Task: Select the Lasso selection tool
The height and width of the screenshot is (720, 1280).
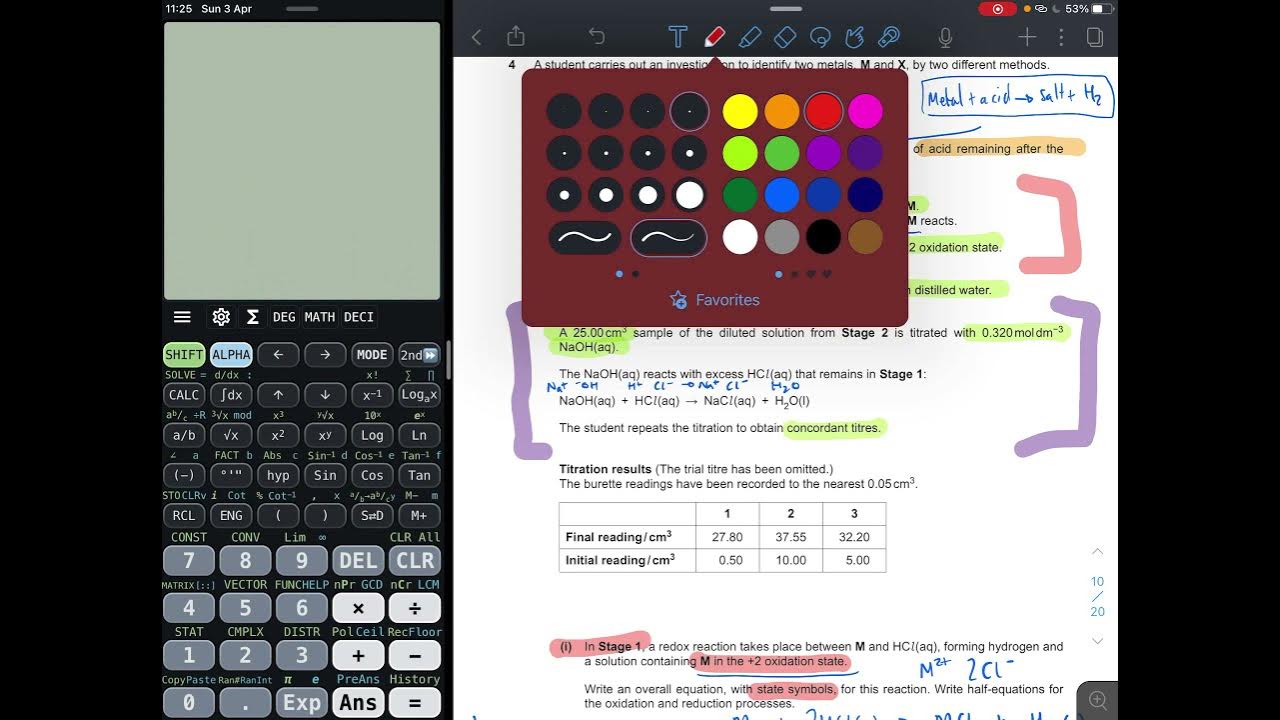Action: tap(820, 37)
